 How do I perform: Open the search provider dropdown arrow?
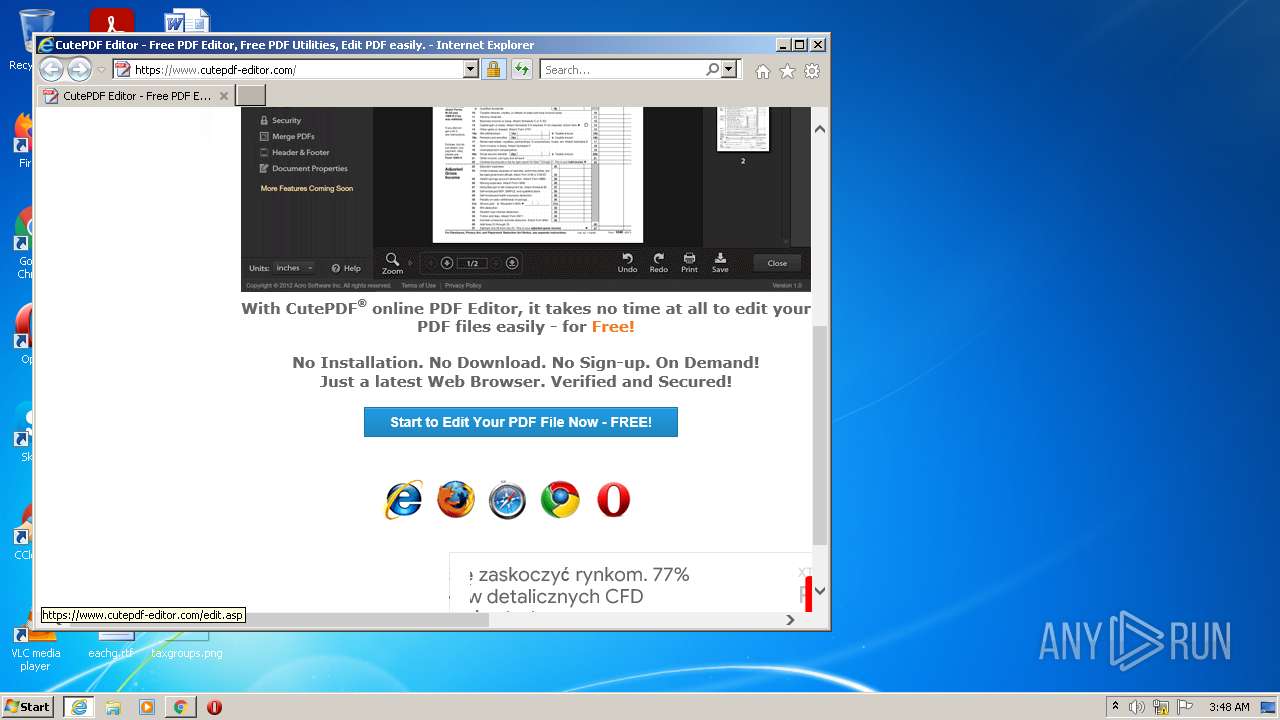728,70
